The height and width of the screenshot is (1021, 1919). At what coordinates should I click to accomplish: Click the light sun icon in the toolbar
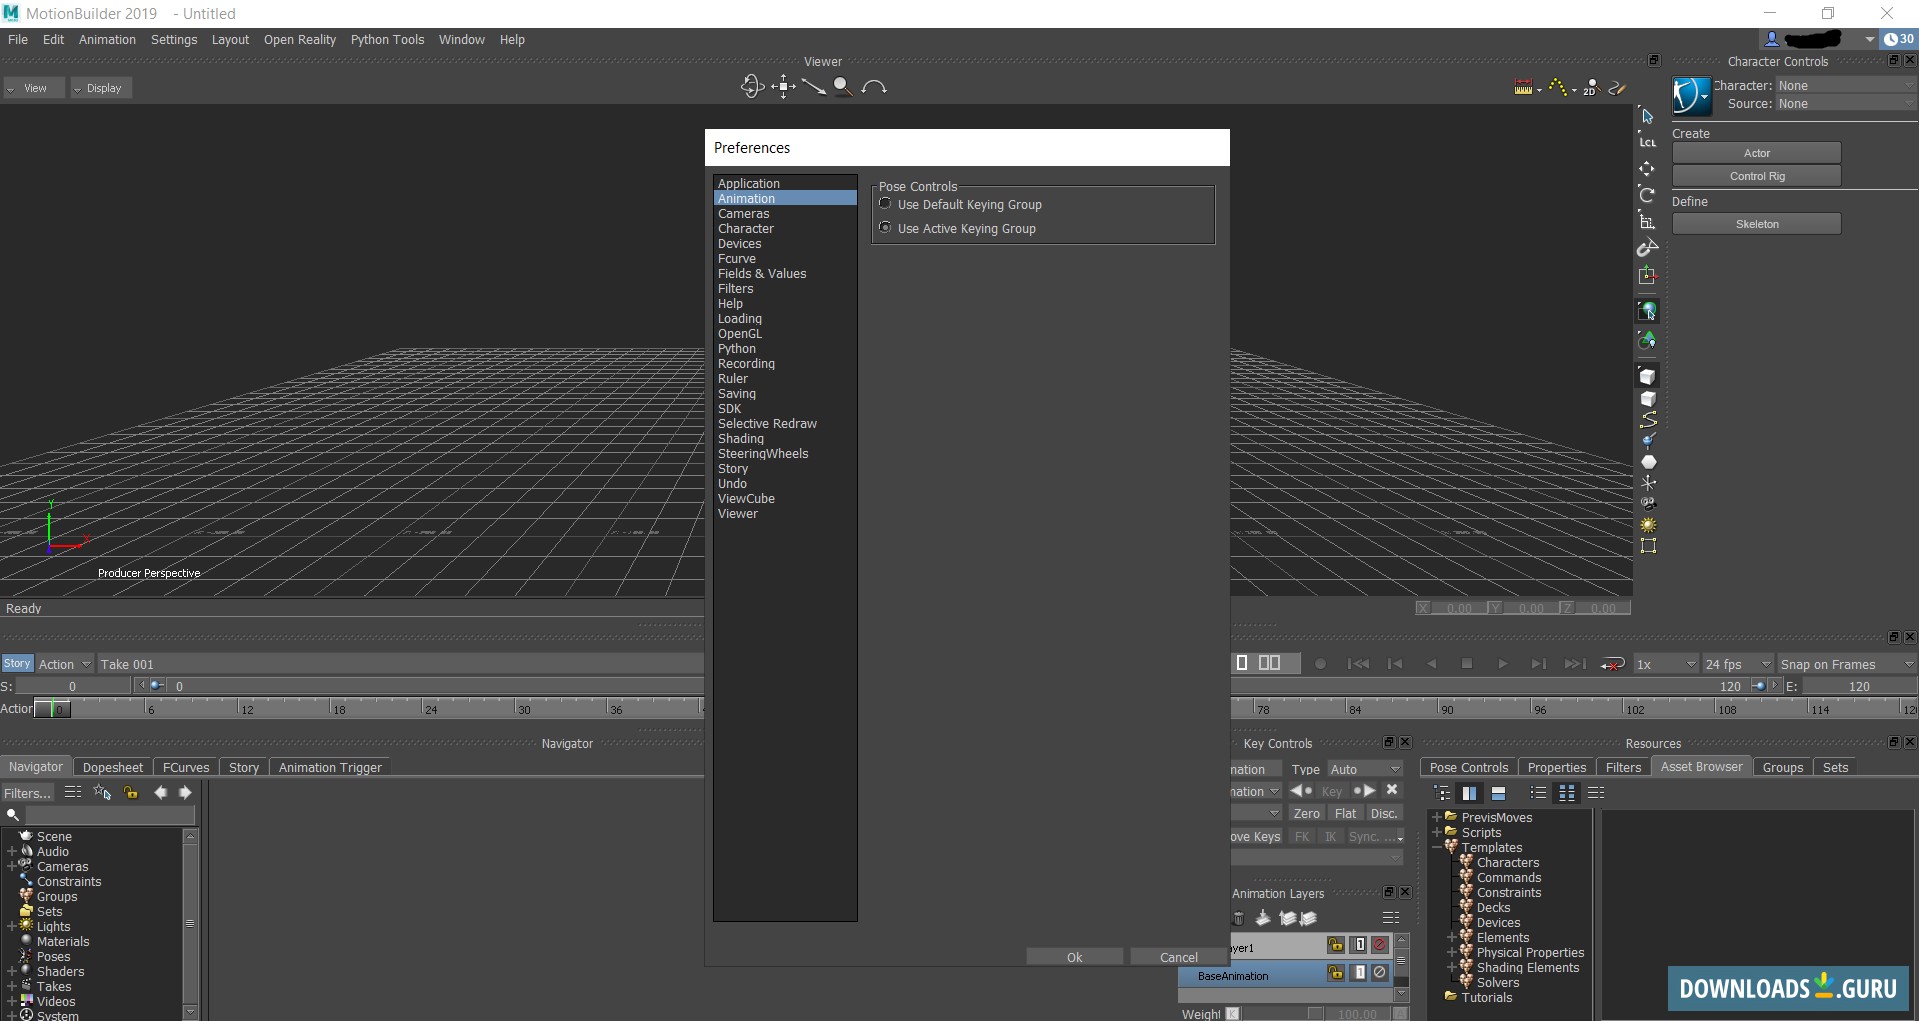tap(1648, 525)
